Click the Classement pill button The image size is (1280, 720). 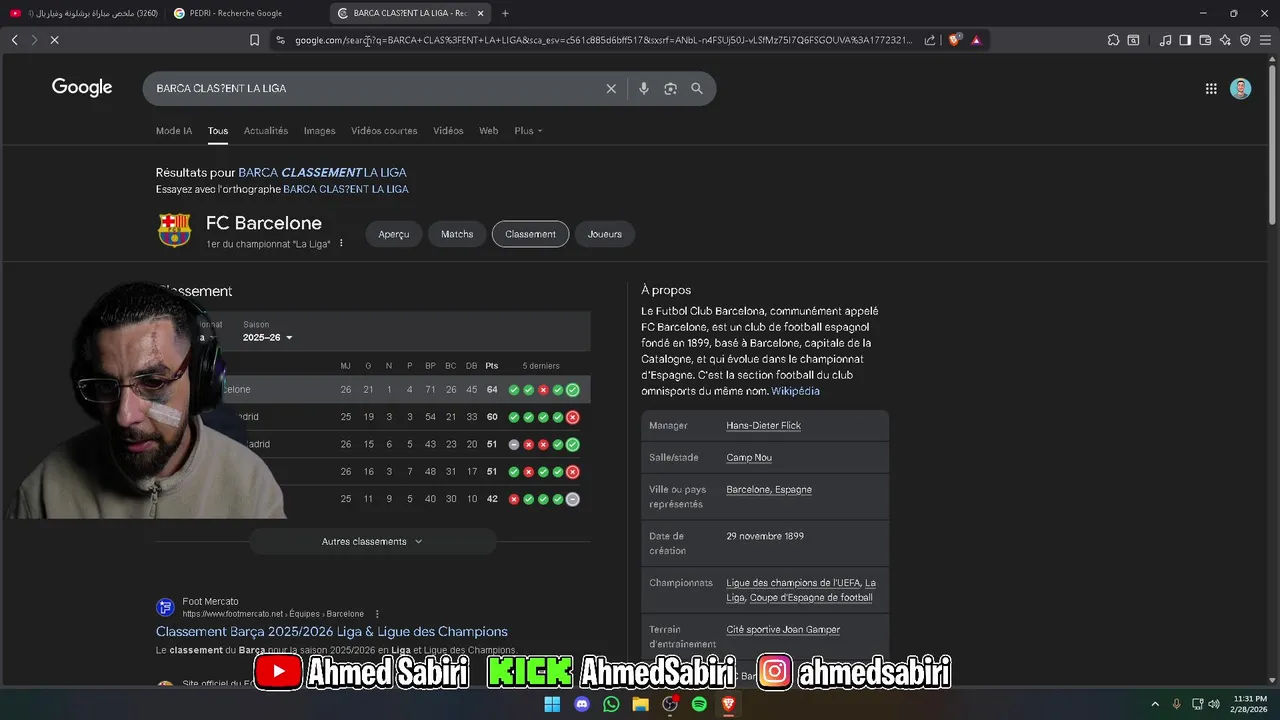[530, 234]
